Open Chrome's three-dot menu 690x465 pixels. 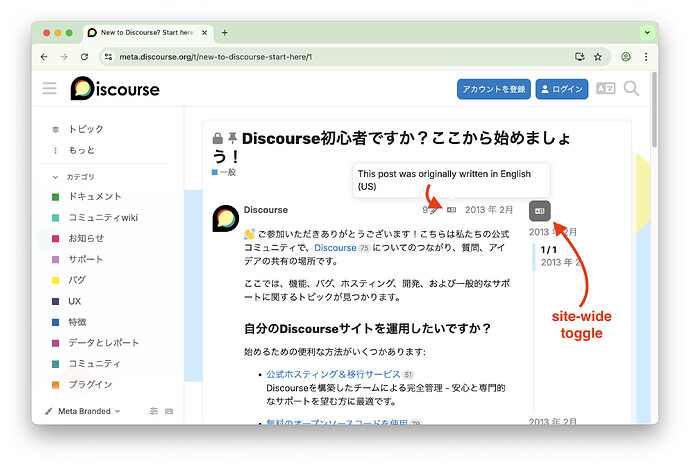pos(646,57)
